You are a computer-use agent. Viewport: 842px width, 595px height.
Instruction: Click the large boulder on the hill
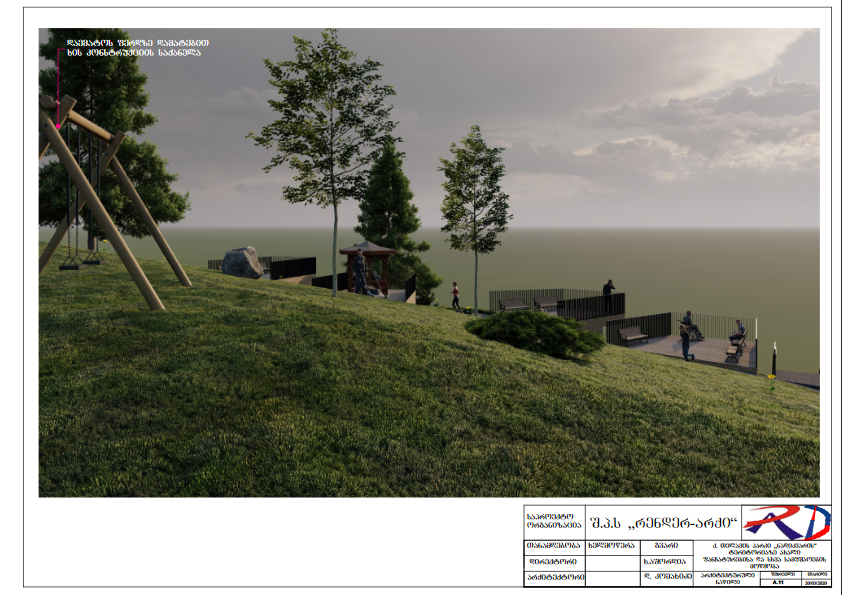pos(241,262)
